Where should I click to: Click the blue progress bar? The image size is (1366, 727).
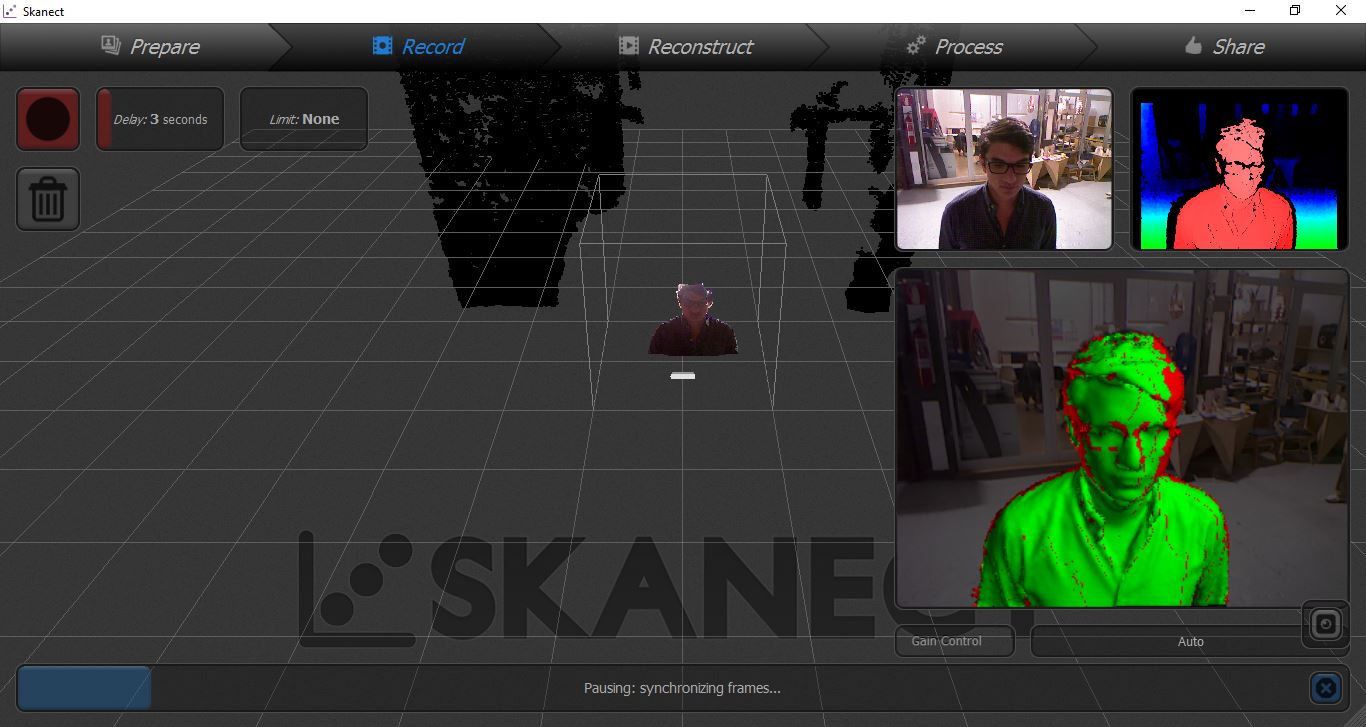[84, 688]
